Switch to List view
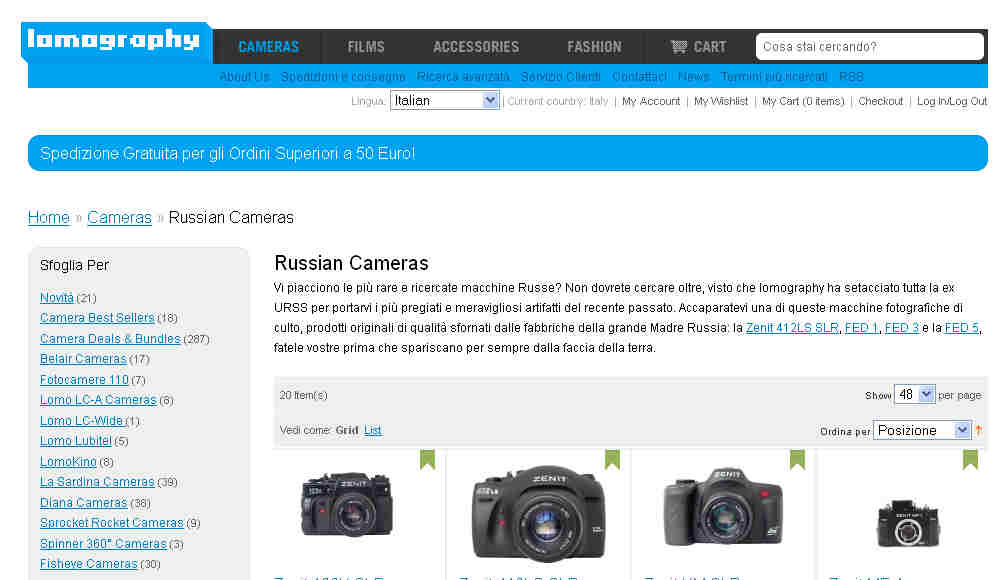Image resolution: width=994 pixels, height=580 pixels. [x=373, y=430]
